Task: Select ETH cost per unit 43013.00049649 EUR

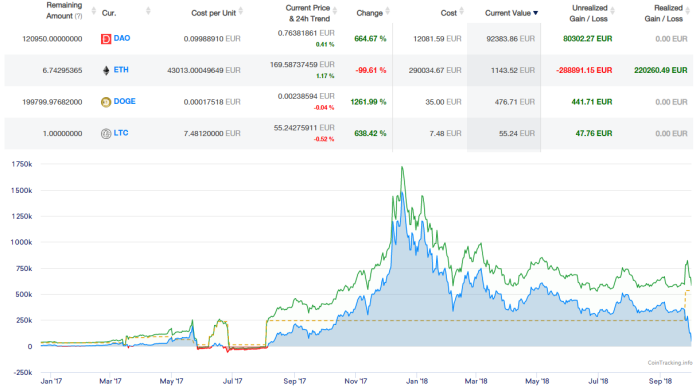Action: click(204, 71)
